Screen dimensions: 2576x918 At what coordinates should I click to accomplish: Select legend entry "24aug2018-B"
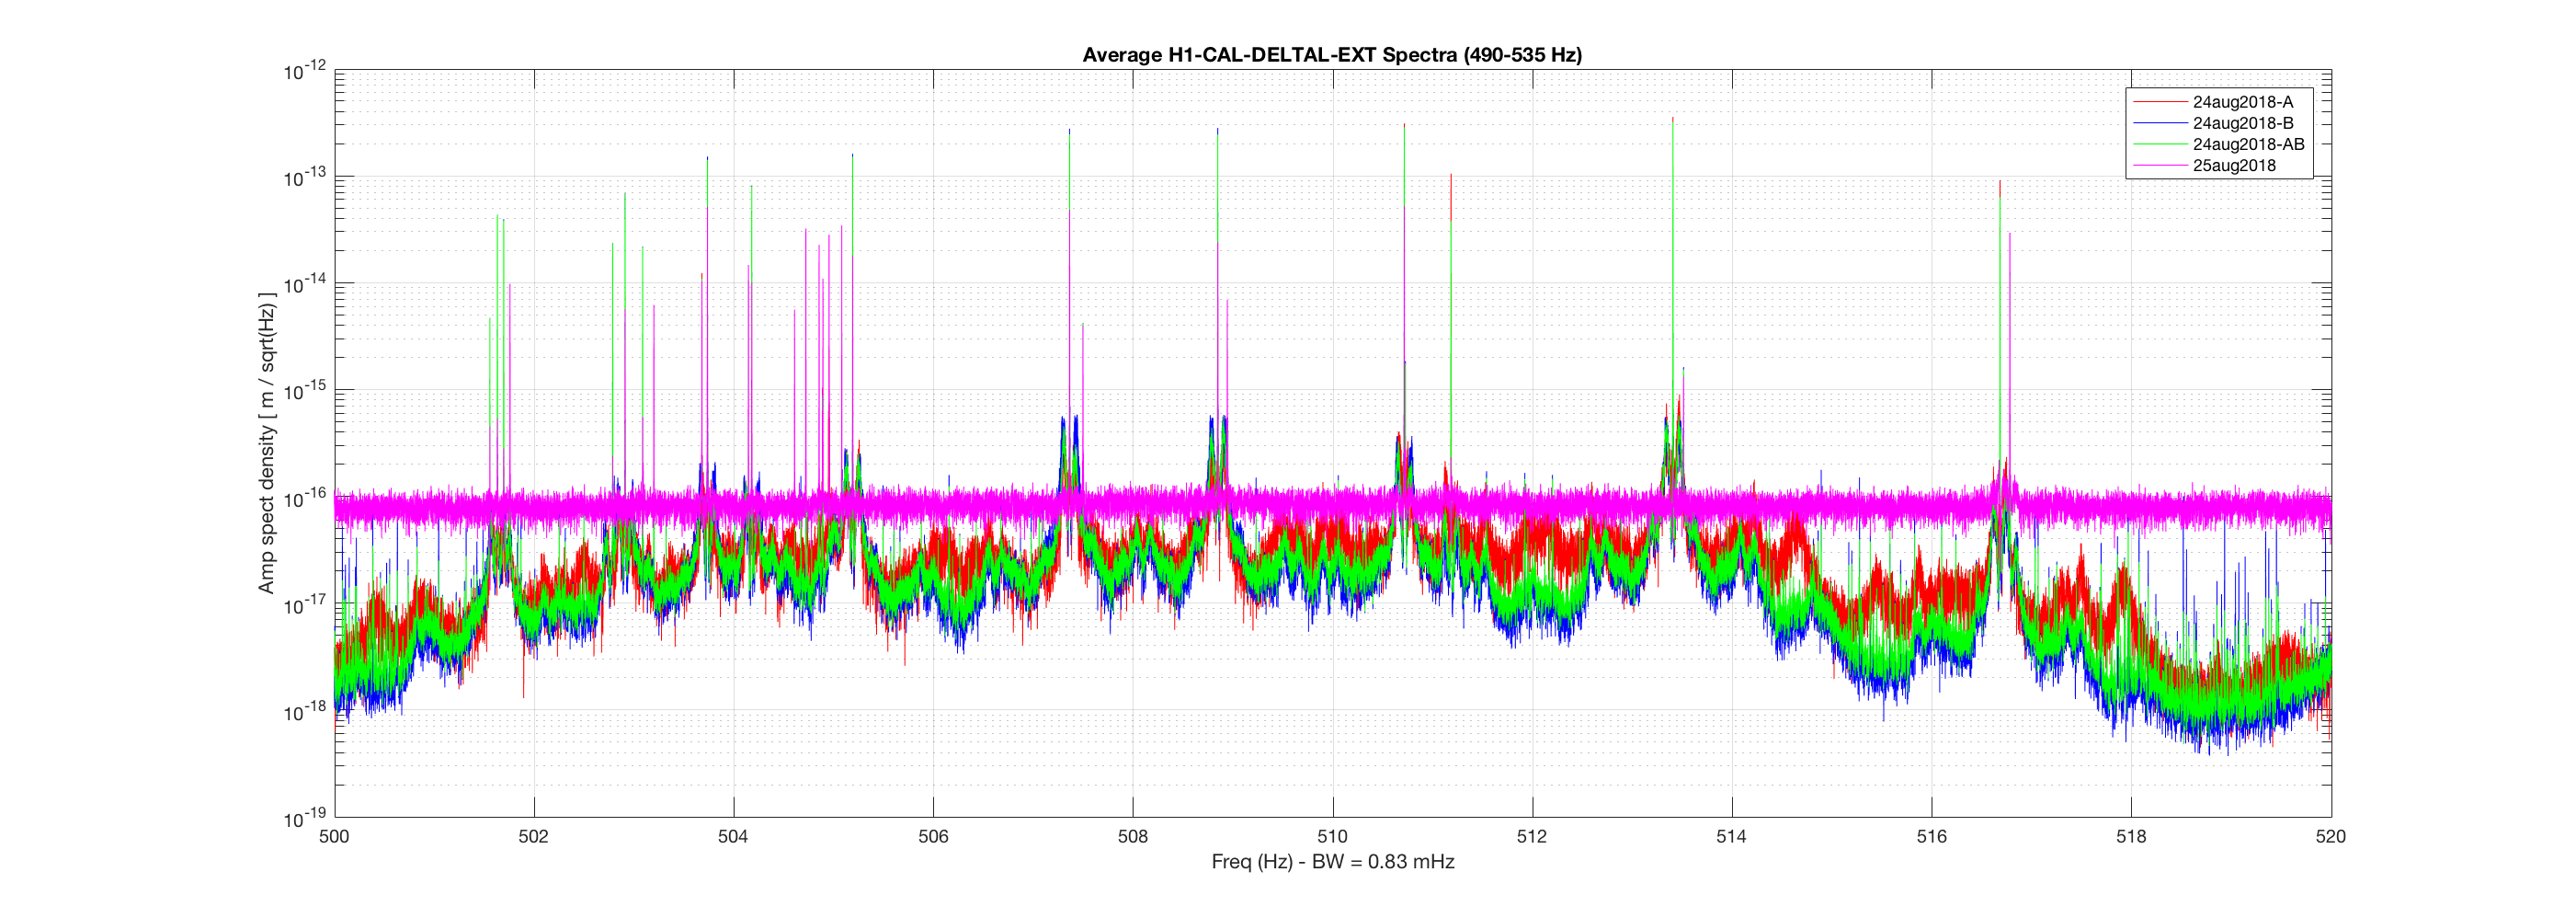[x=2243, y=123]
